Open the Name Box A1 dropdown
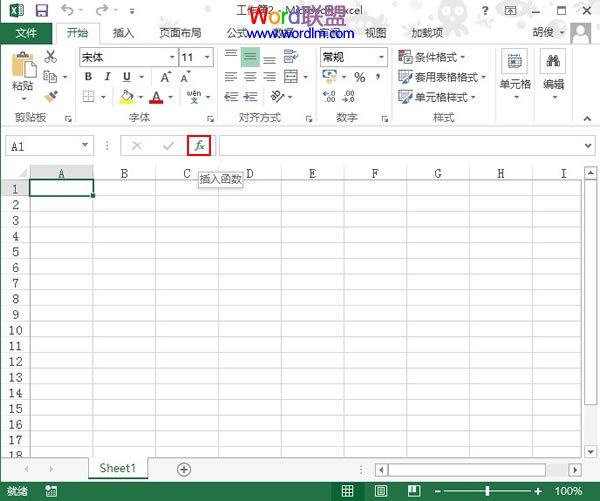 tap(85, 145)
